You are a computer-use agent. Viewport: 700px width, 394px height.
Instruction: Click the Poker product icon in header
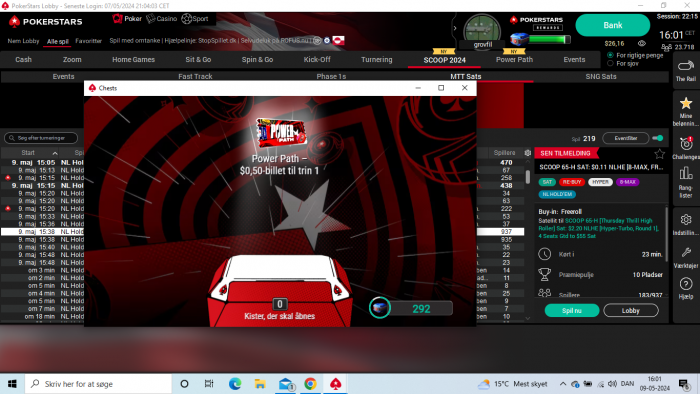[x=117, y=18]
